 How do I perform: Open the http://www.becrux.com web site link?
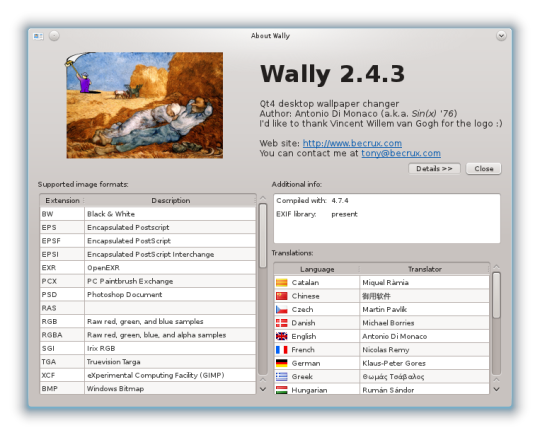pyautogui.click(x=352, y=143)
